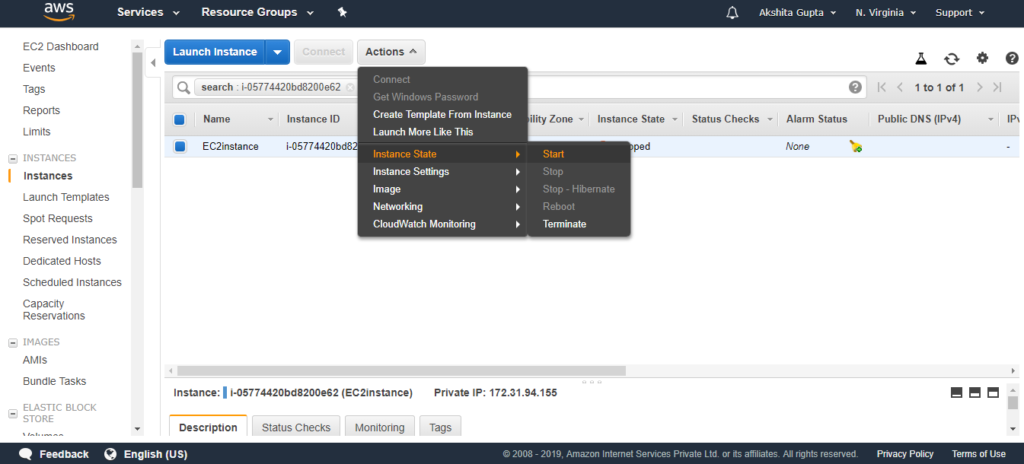This screenshot has width=1024, height=464.
Task: Click the search bar help icon
Action: [x=854, y=88]
